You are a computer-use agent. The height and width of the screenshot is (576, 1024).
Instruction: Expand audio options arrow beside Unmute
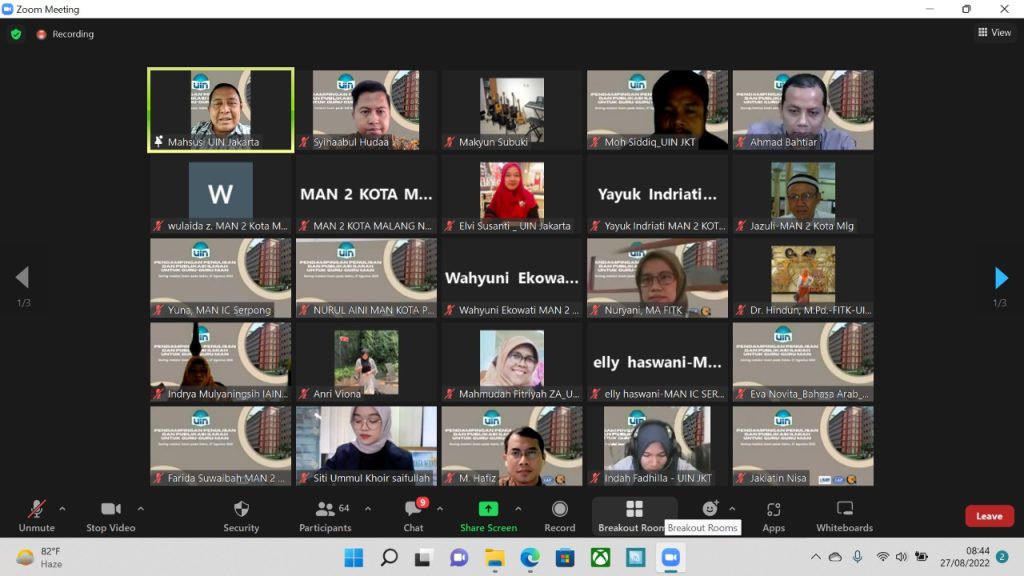[x=62, y=508]
